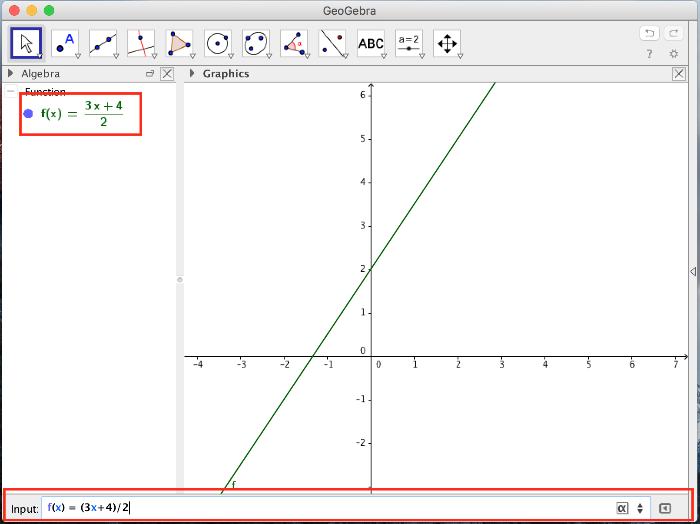
Task: Select the Ellipse conic tool
Action: [256, 43]
